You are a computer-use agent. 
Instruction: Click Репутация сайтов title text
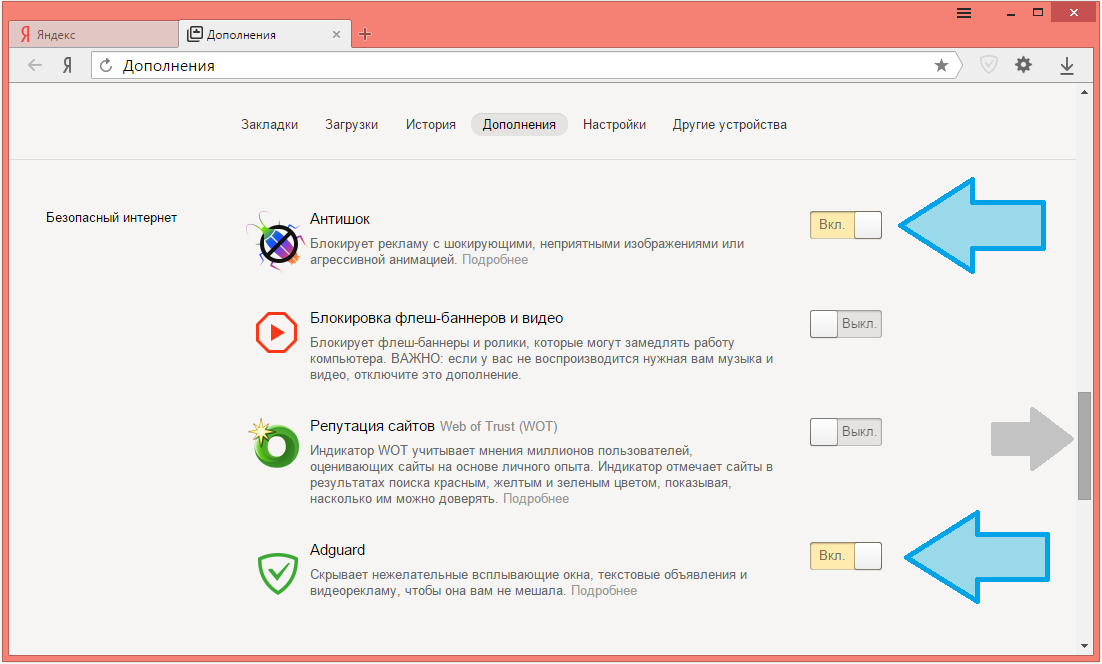(372, 427)
